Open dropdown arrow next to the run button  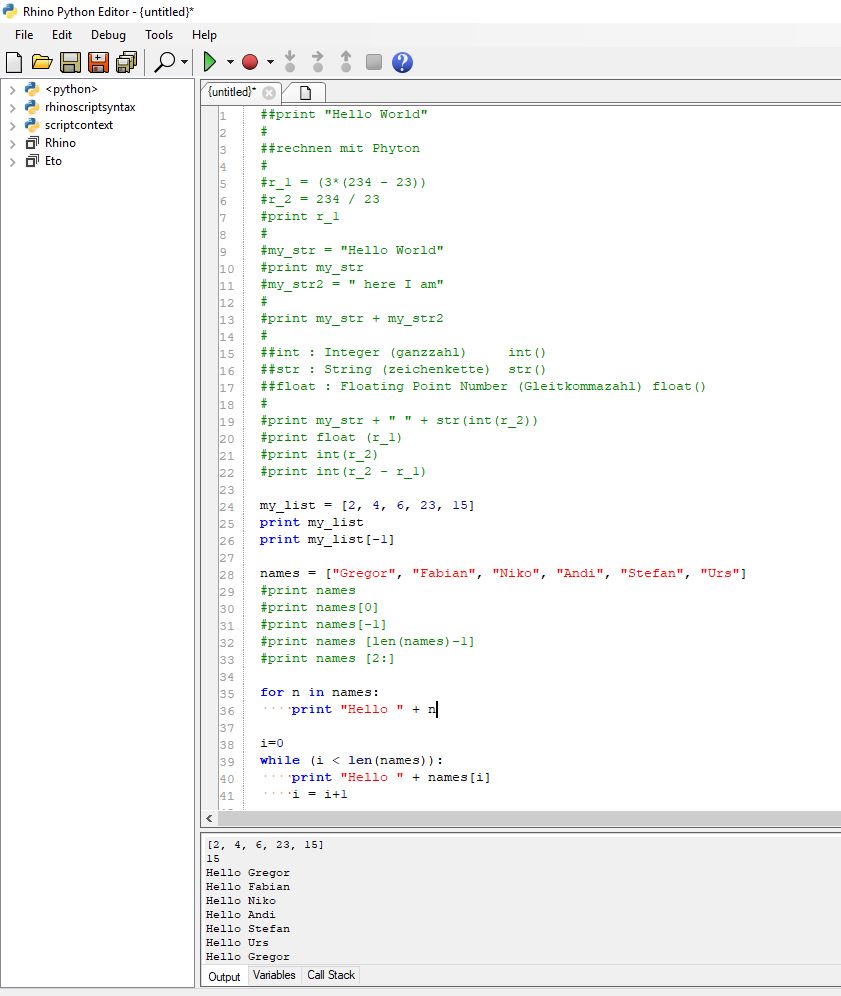230,63
